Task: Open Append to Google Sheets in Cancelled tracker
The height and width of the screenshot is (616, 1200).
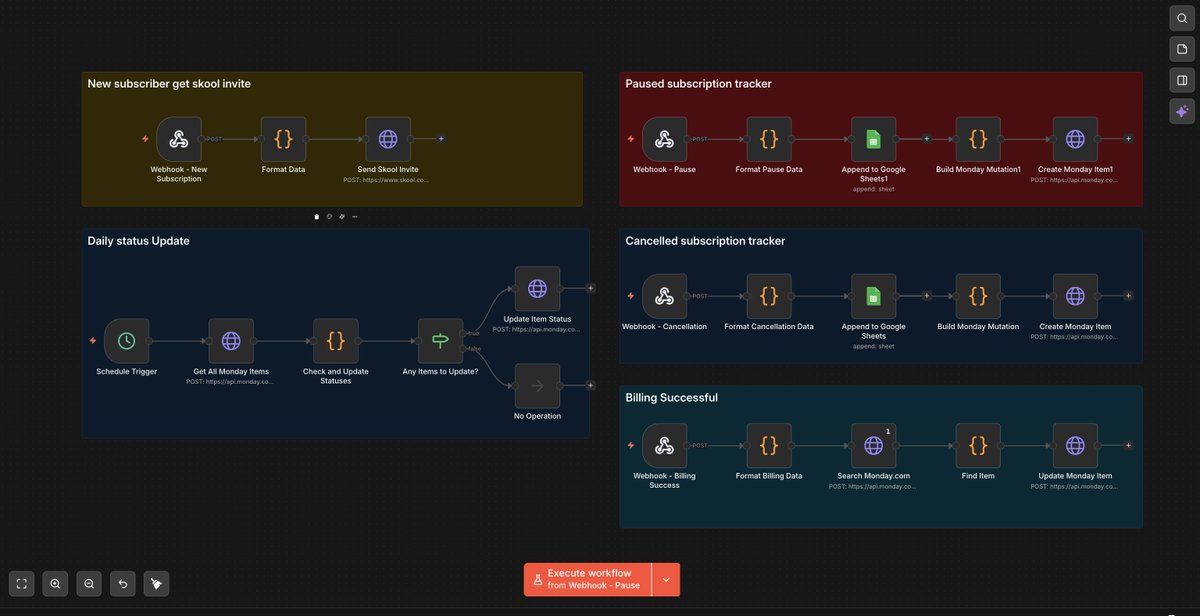Action: click(873, 296)
